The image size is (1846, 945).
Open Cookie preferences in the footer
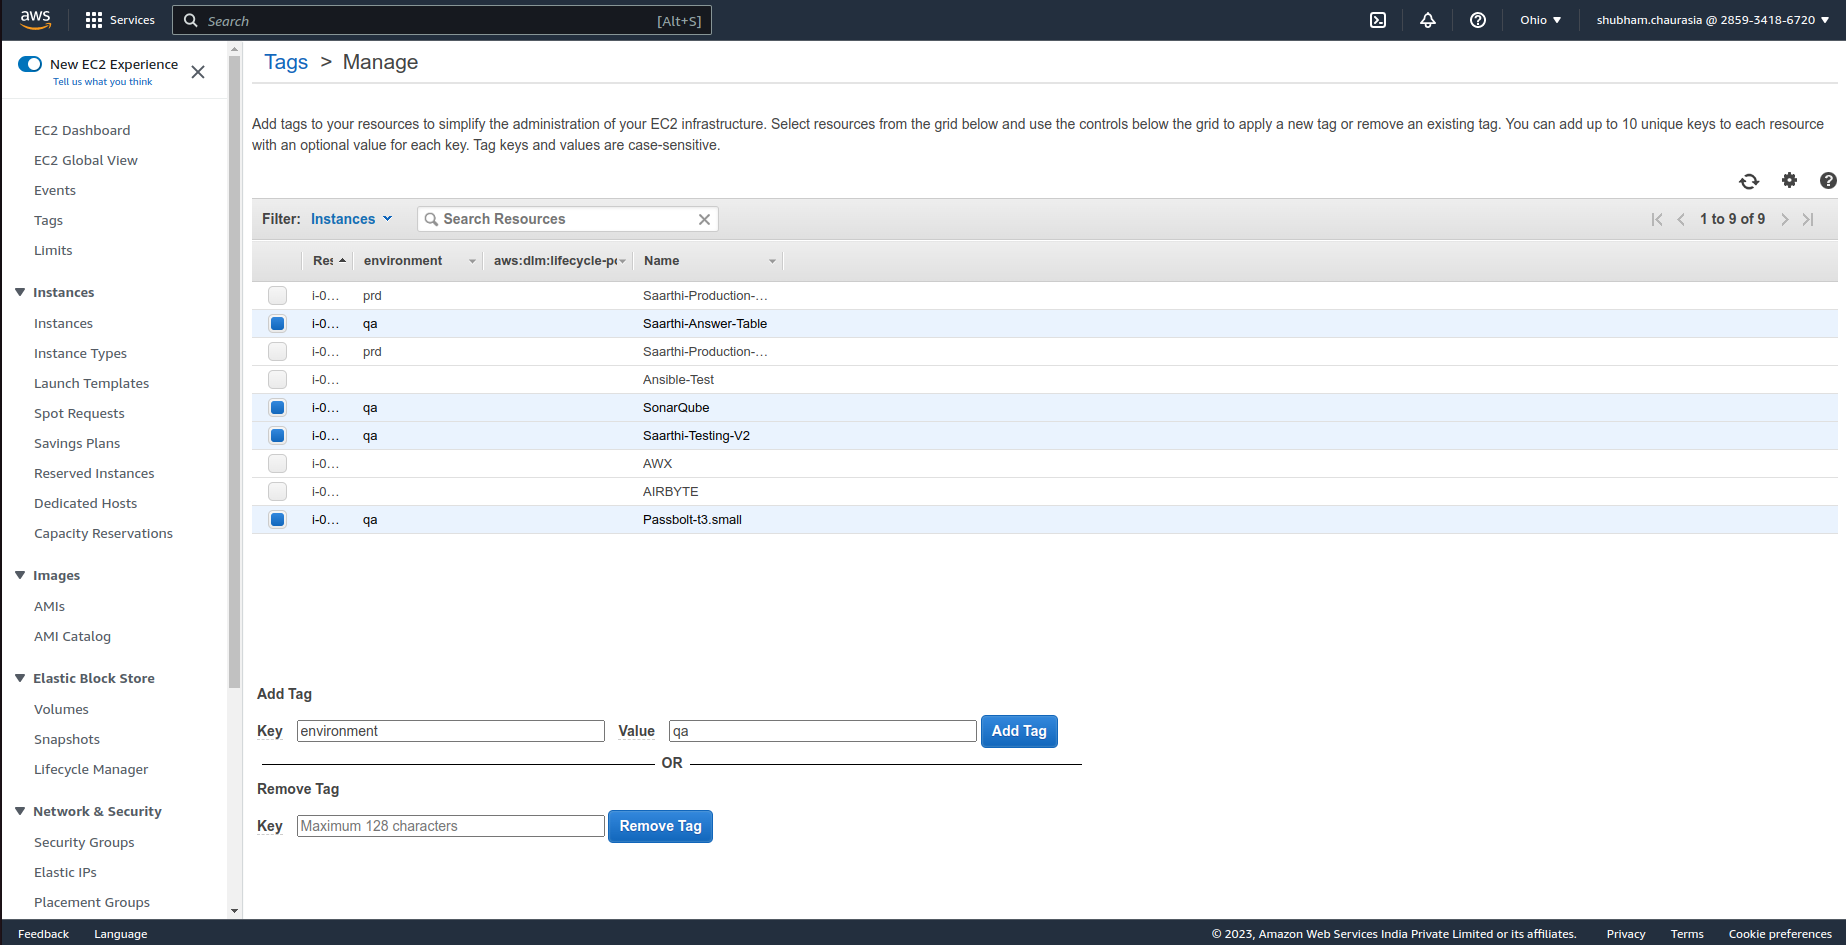1780,934
